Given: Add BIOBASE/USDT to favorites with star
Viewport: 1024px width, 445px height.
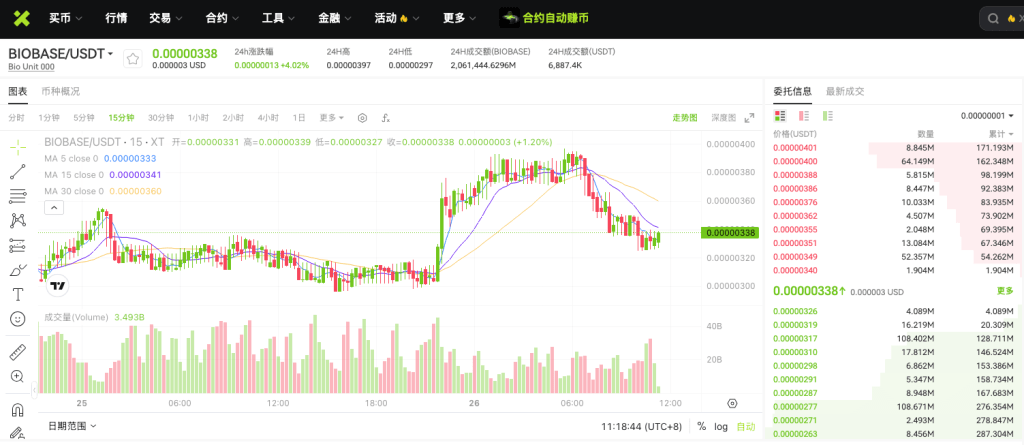Looking at the screenshot, I should click(x=133, y=59).
